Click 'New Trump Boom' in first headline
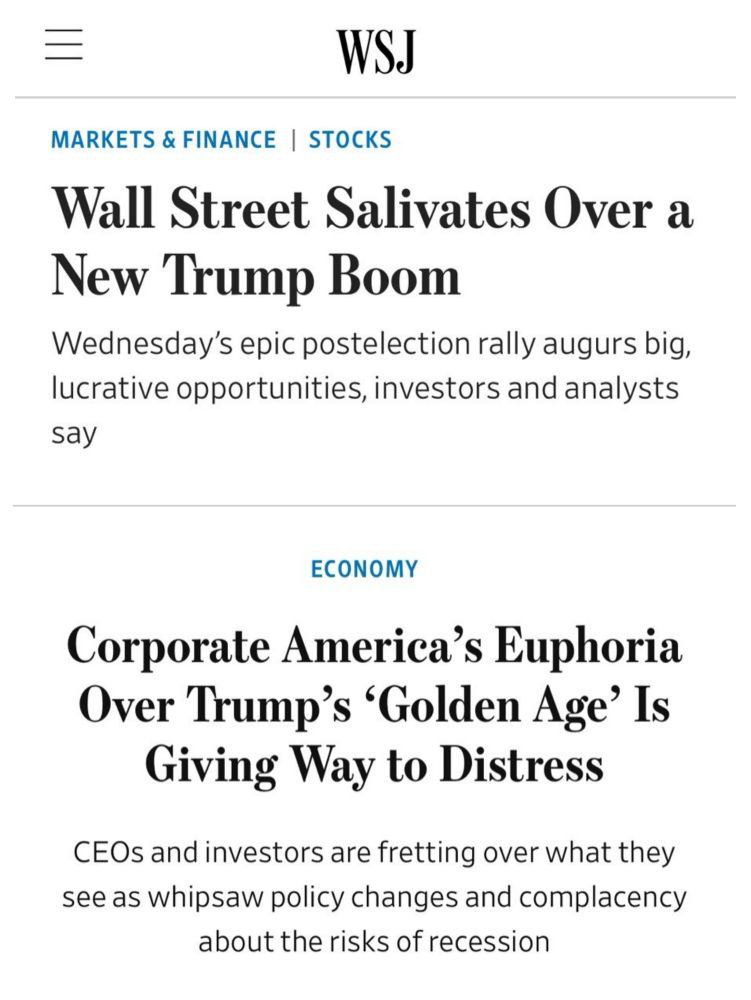 (x=256, y=274)
